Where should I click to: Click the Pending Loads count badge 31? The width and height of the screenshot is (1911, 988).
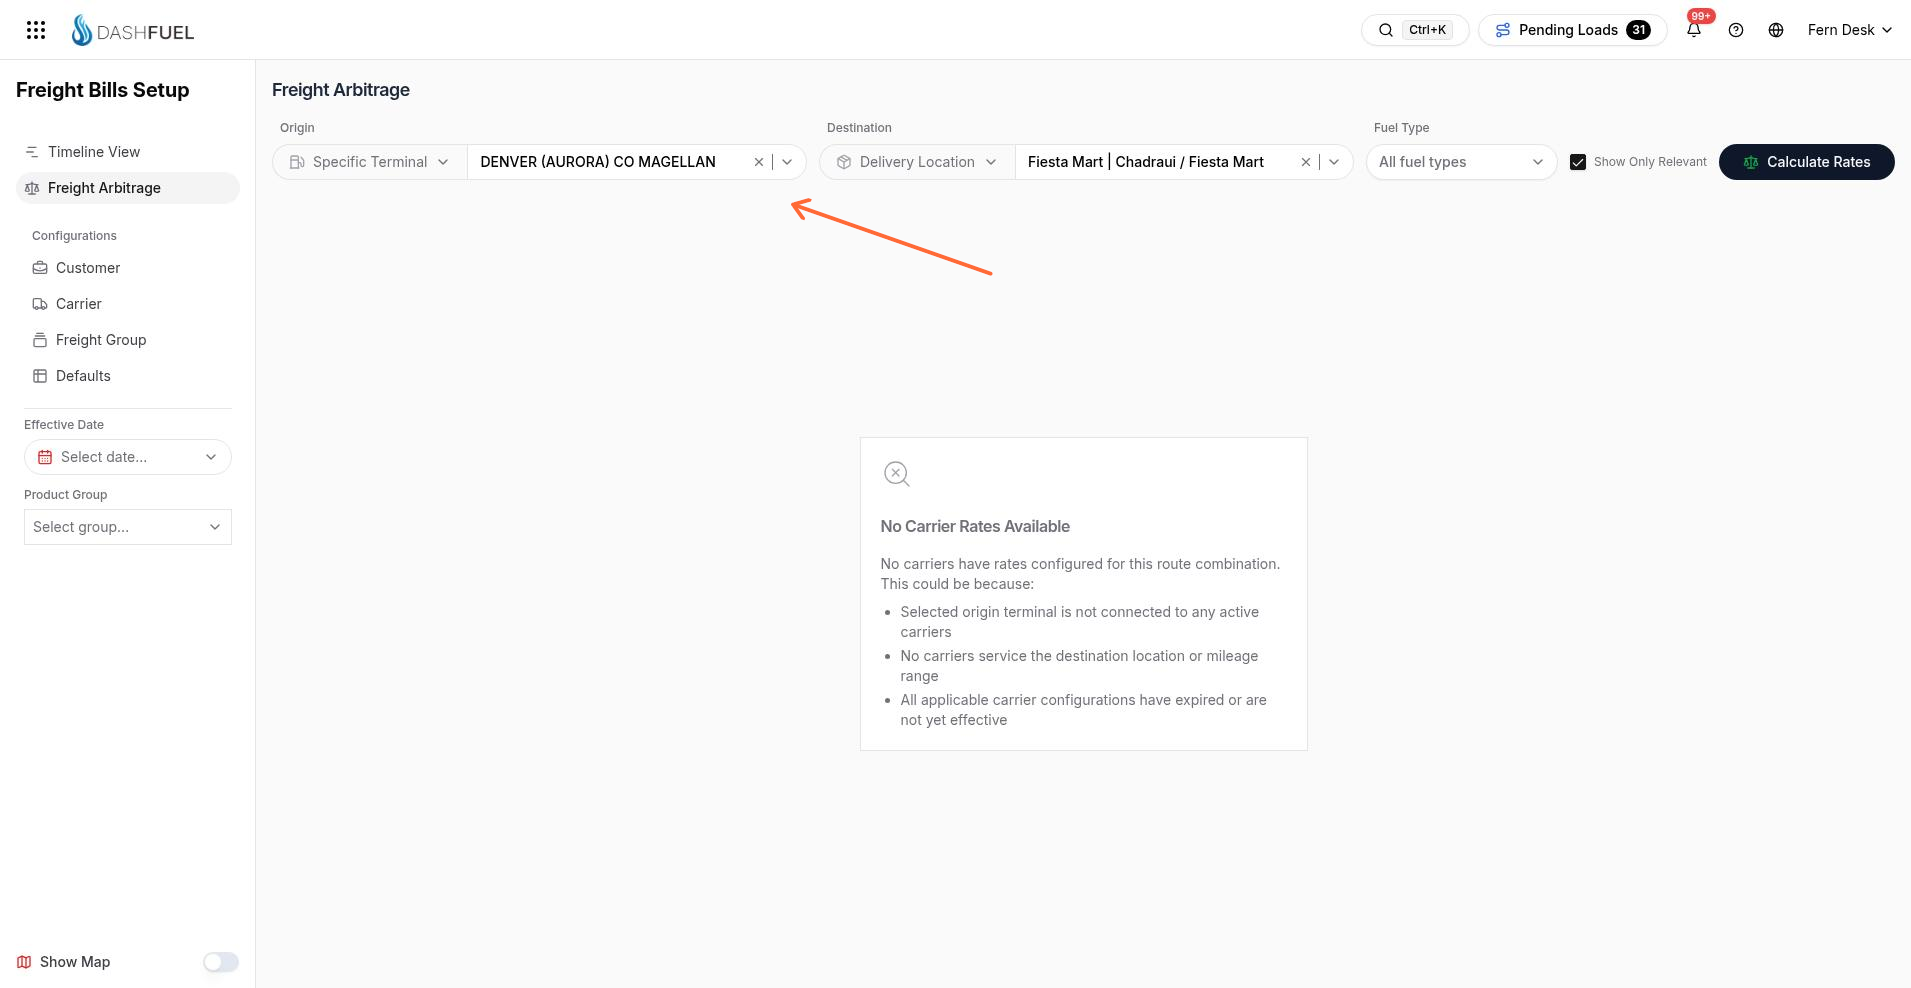coord(1638,30)
